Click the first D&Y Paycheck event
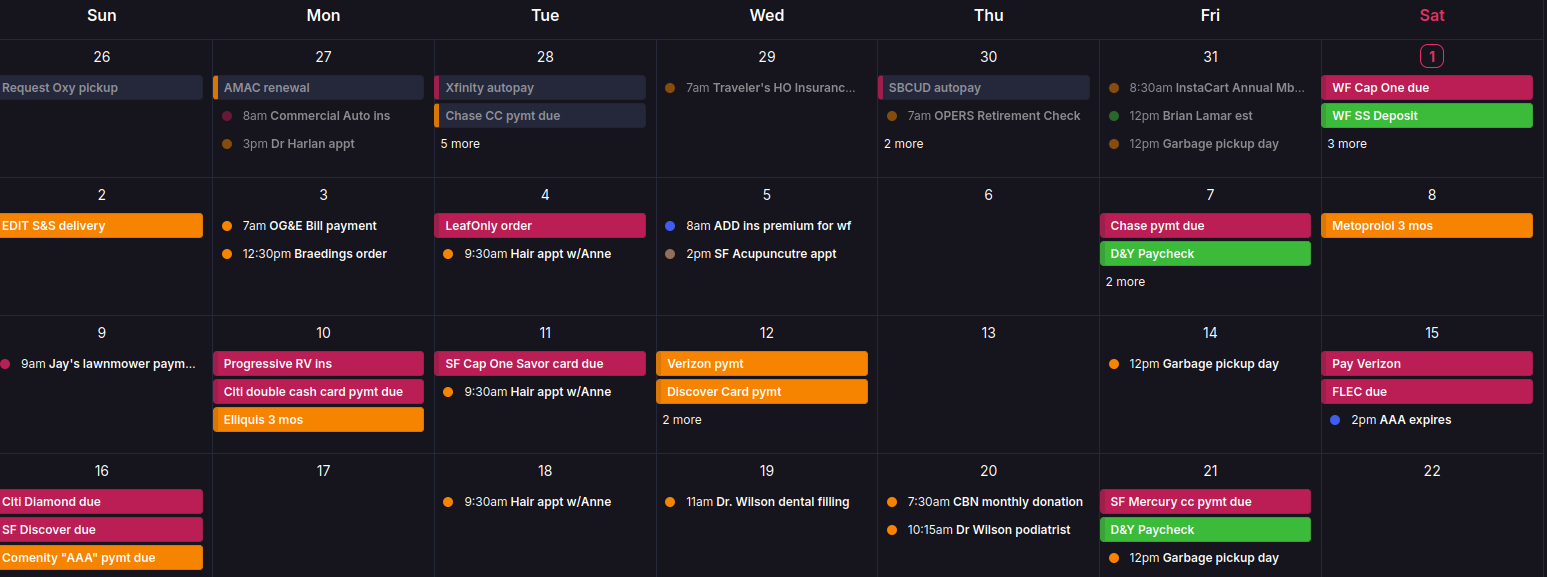 [1205, 254]
